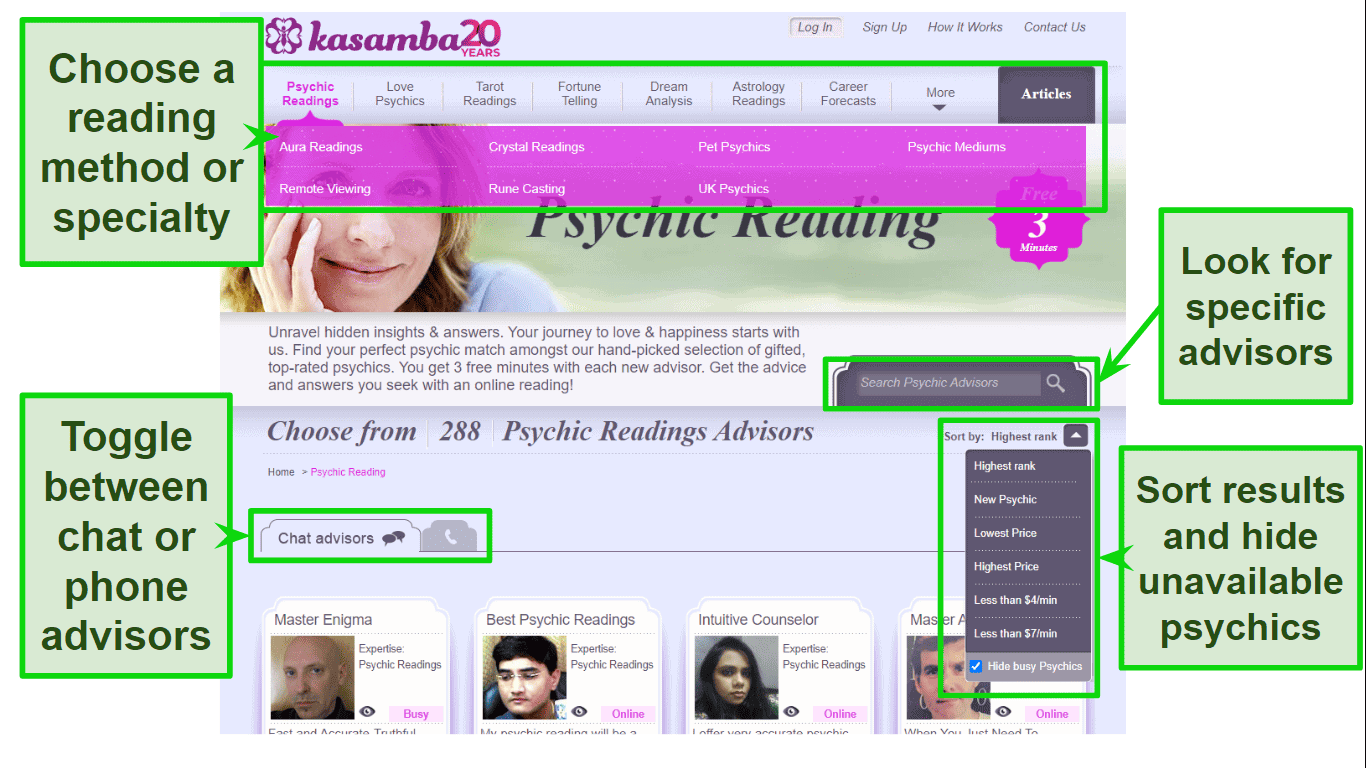1366x768 pixels.
Task: Click the eye icon on Master Enigma card
Action: pos(367,712)
